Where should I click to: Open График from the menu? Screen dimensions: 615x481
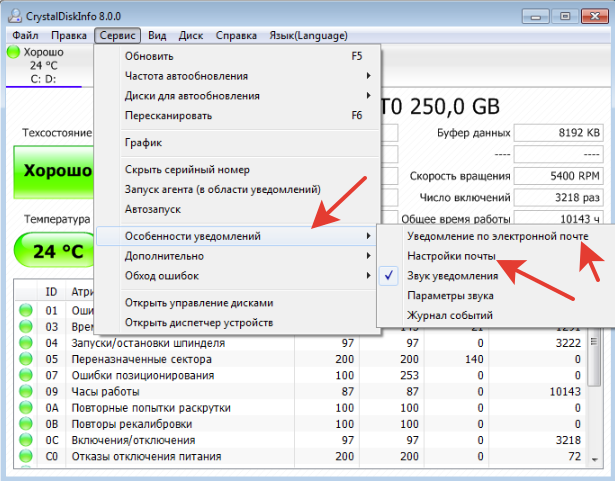(x=238, y=143)
